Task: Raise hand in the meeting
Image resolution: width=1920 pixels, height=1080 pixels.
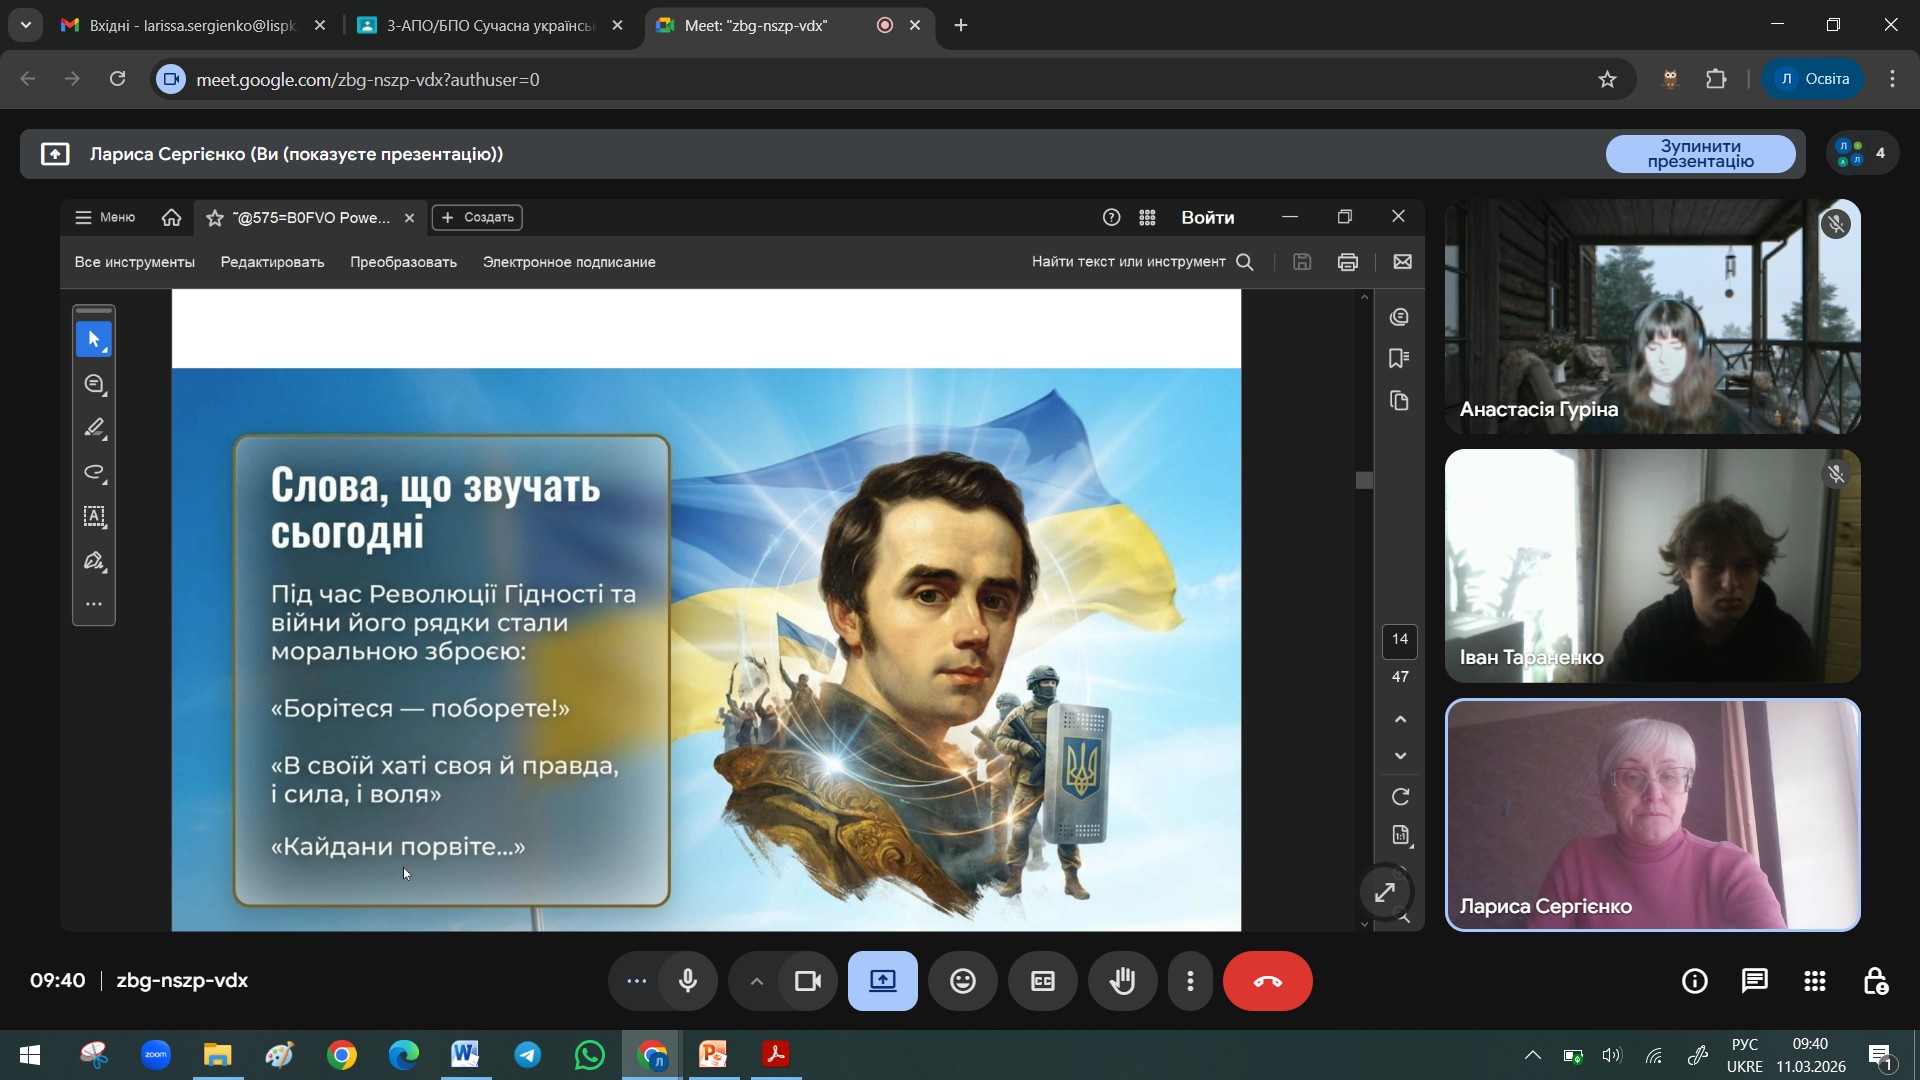Action: (x=1122, y=981)
